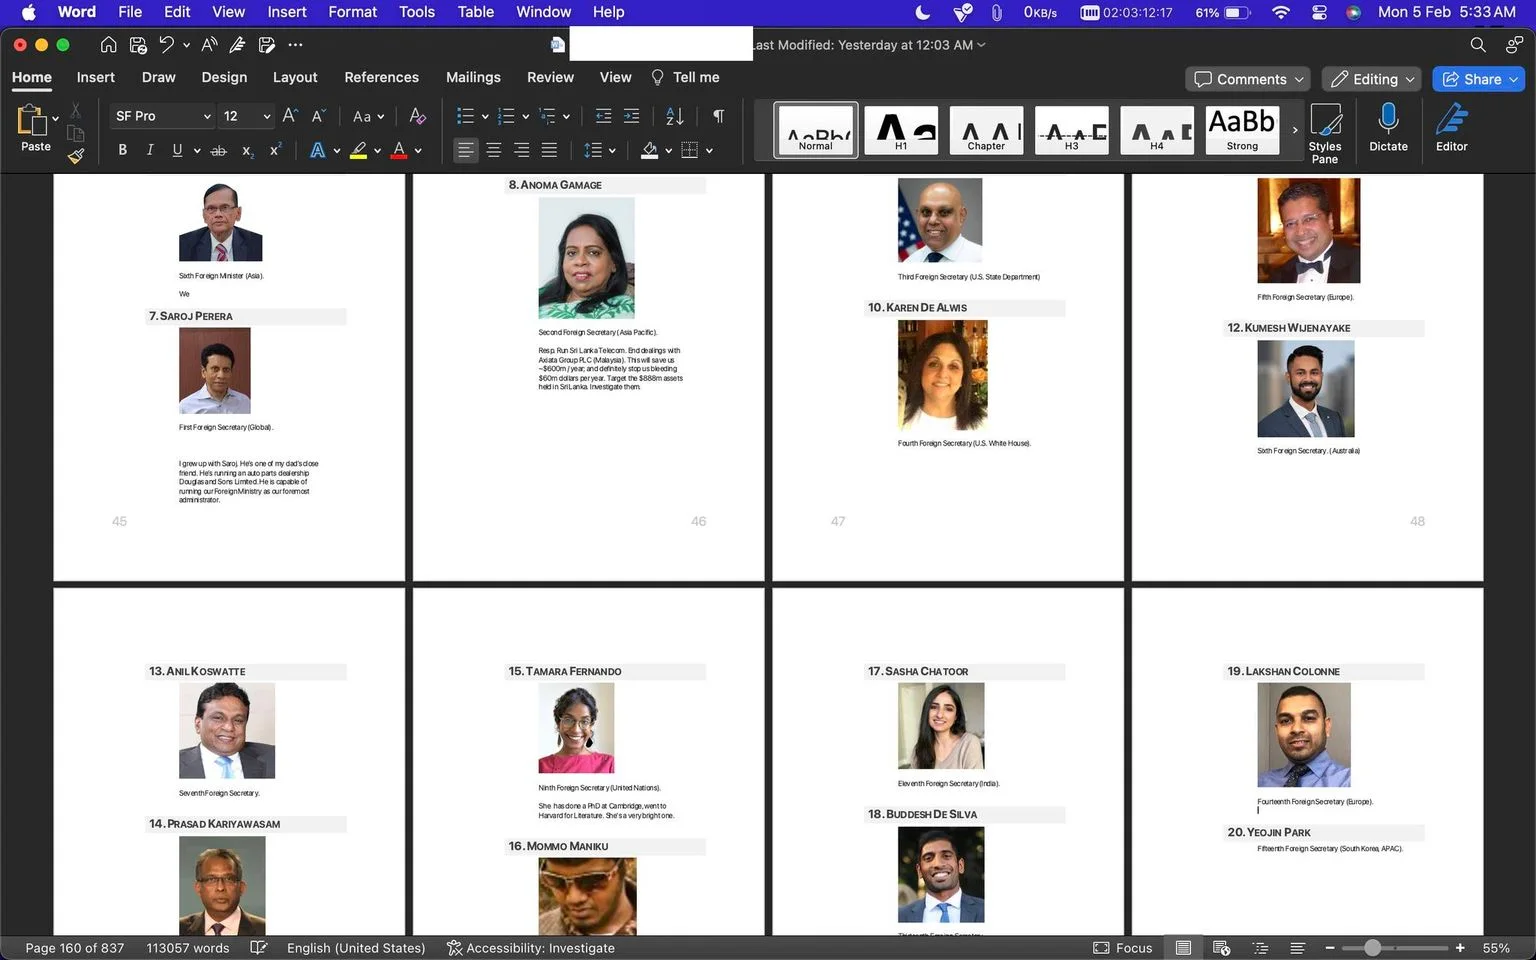Image resolution: width=1536 pixels, height=960 pixels.
Task: Justify the paragraph text
Action: click(x=549, y=150)
